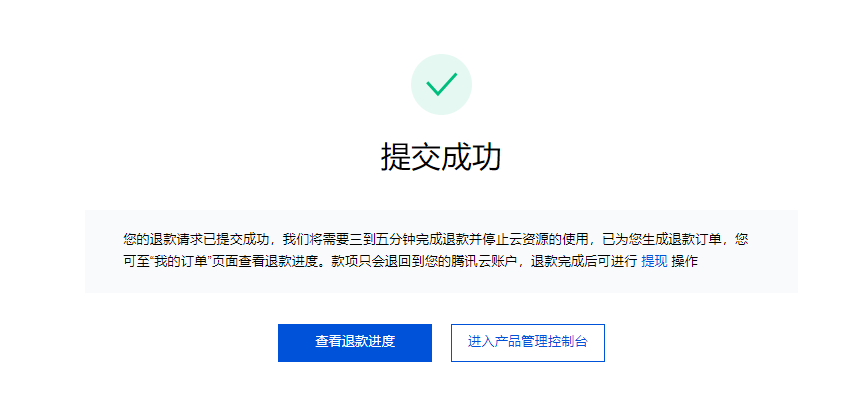Viewport: 853px width, 404px height.
Task: Go to 进入产品管理控制台 console button
Action: point(528,343)
